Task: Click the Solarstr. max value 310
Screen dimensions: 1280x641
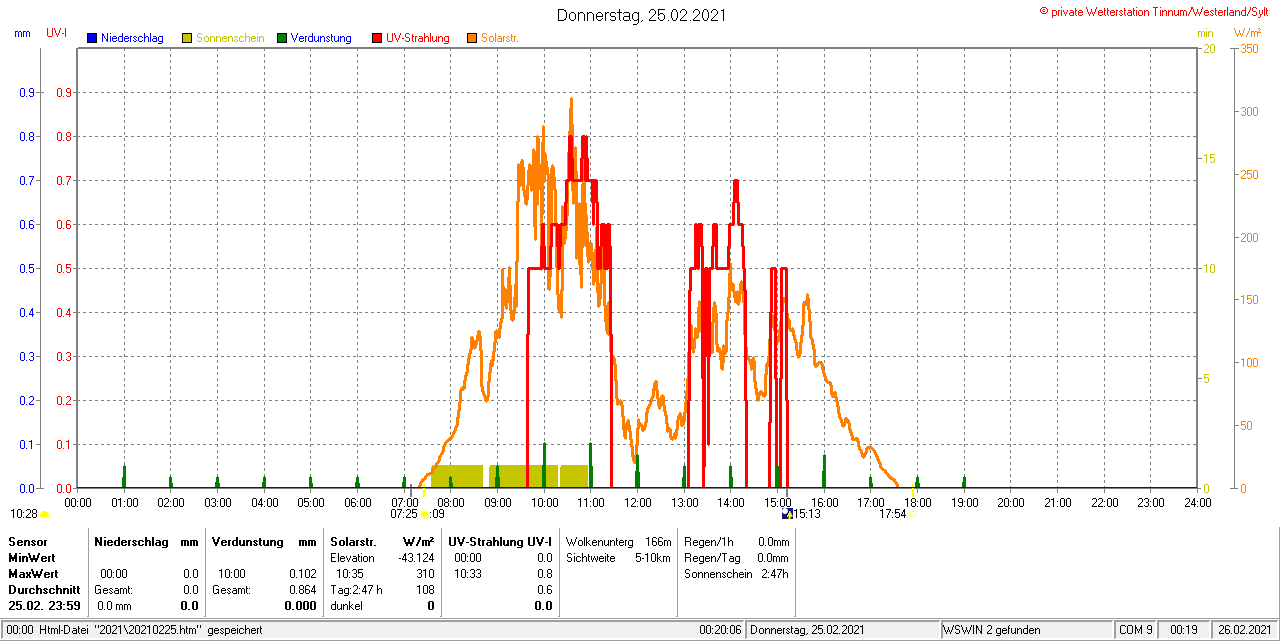Action: [425, 574]
